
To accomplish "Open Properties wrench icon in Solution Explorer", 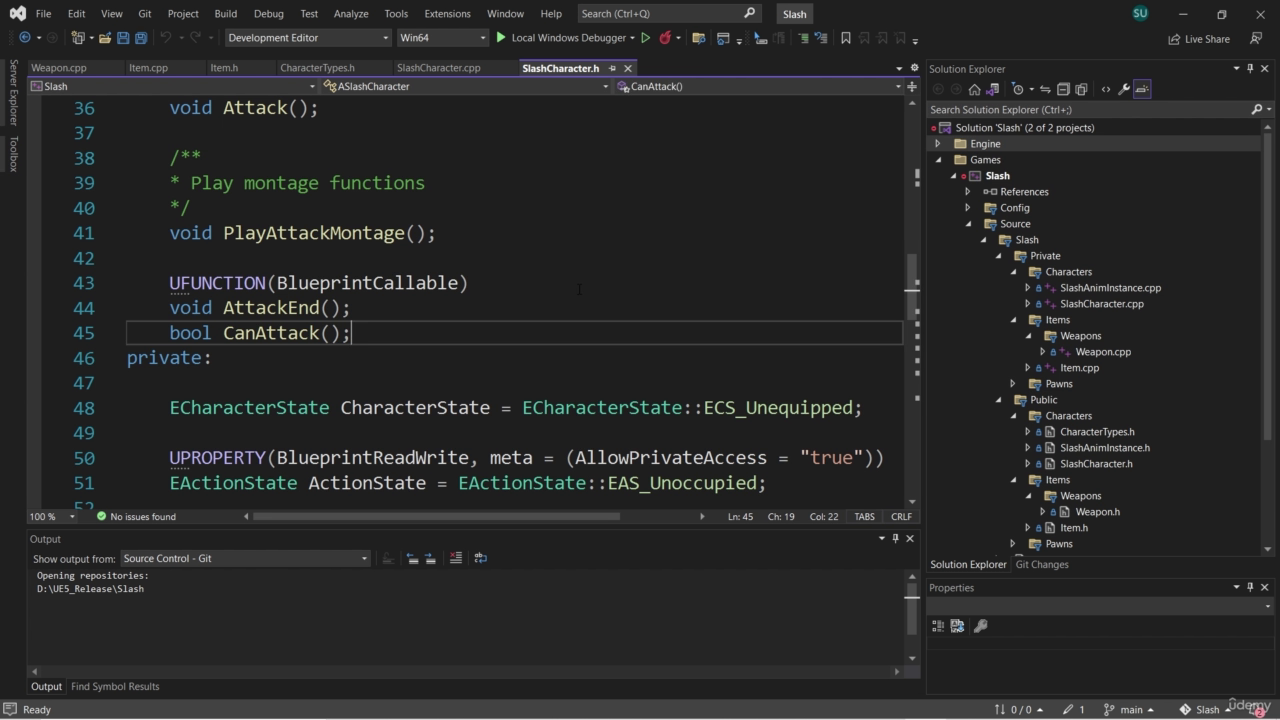I will point(1124,89).
